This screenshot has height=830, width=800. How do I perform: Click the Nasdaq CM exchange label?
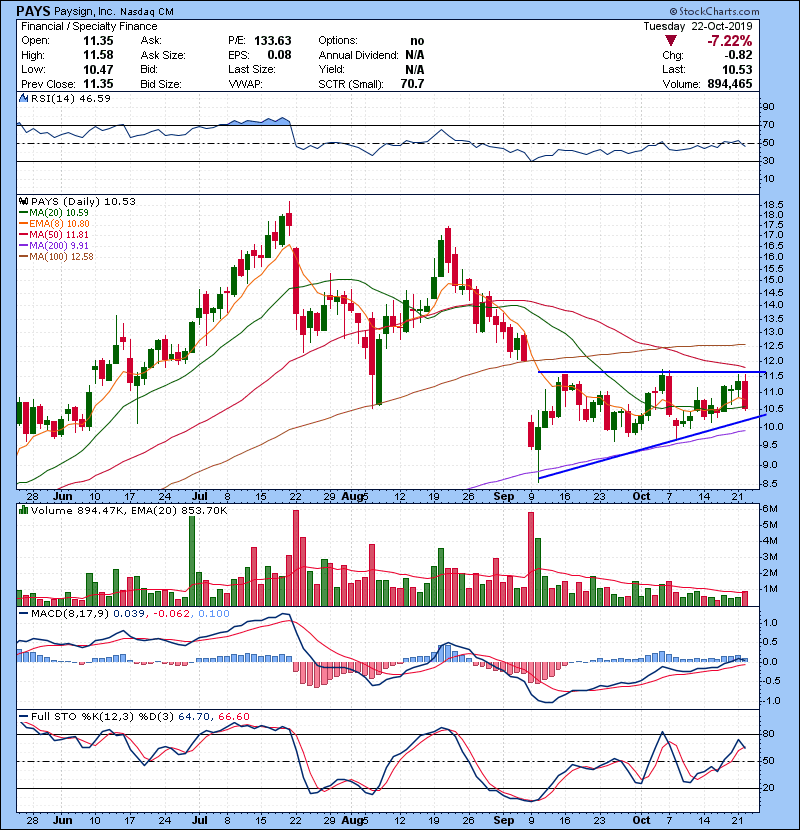[x=147, y=12]
